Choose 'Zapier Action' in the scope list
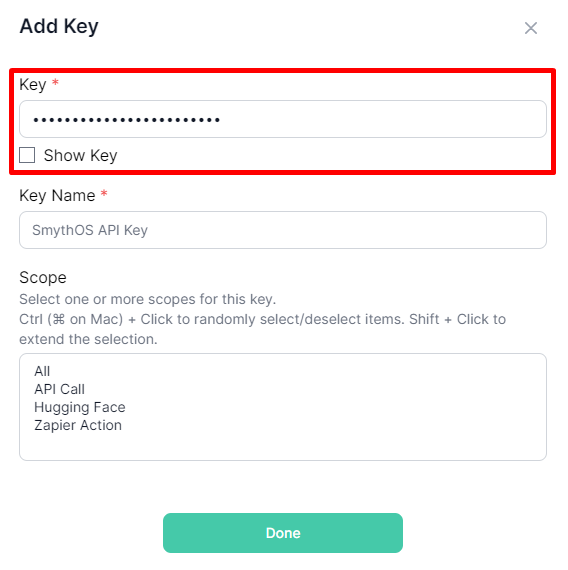 point(78,425)
